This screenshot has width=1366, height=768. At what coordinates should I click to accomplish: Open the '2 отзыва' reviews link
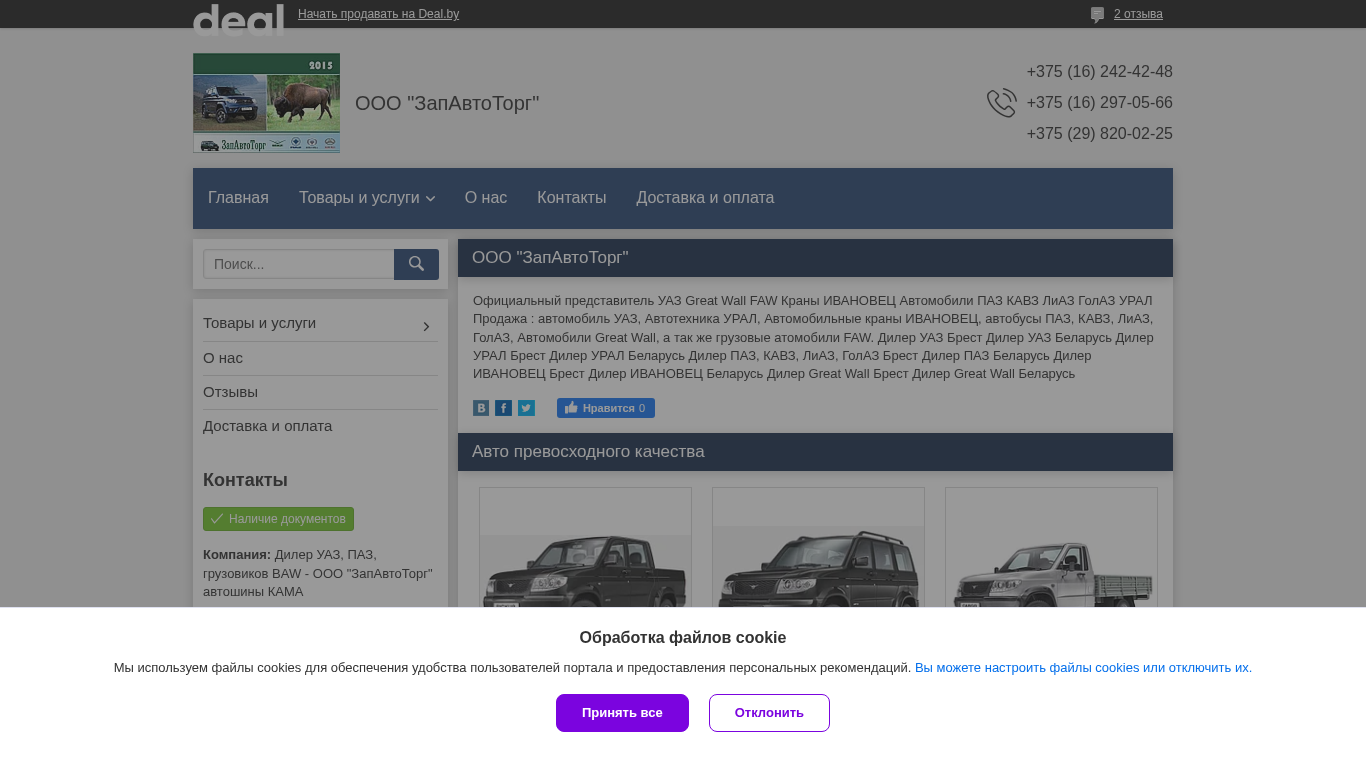click(1138, 14)
